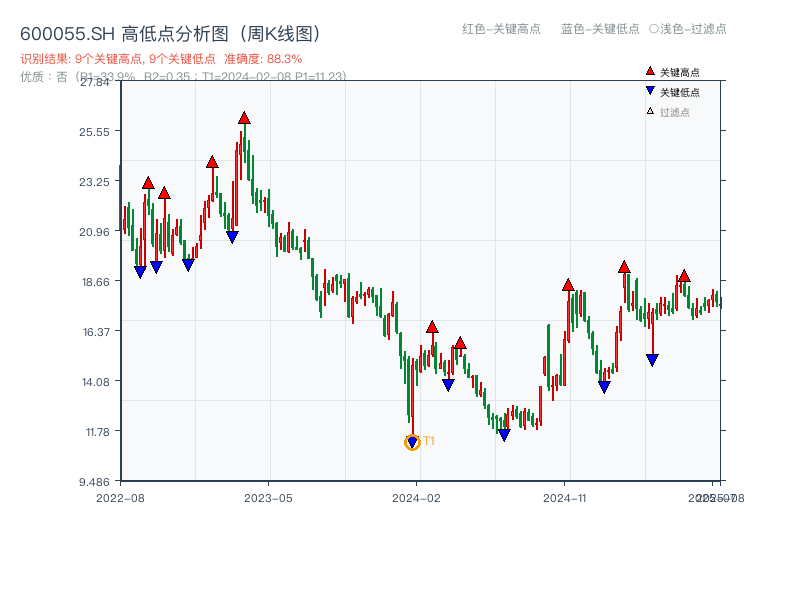Click the first blue low marker after 2022-08
800x600 pixels.
140,272
